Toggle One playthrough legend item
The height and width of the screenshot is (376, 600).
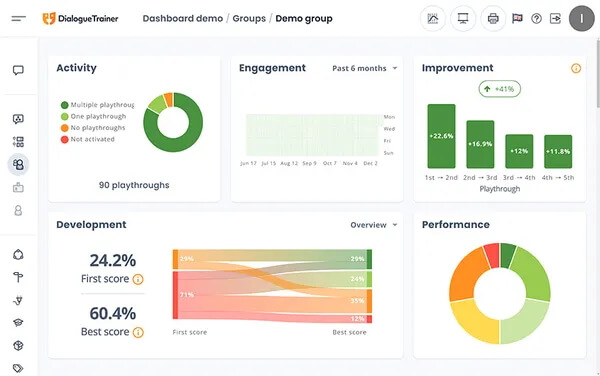pyautogui.click(x=93, y=116)
